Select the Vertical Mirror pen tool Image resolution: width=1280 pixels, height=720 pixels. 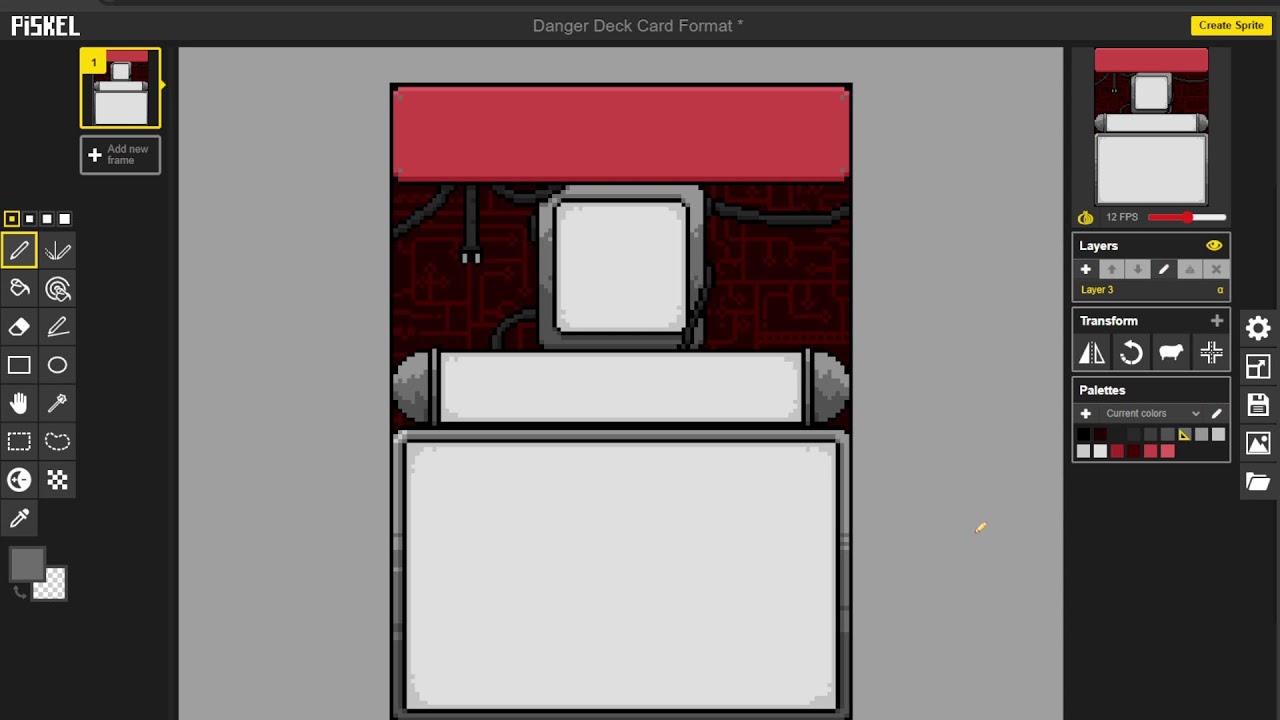tap(57, 250)
